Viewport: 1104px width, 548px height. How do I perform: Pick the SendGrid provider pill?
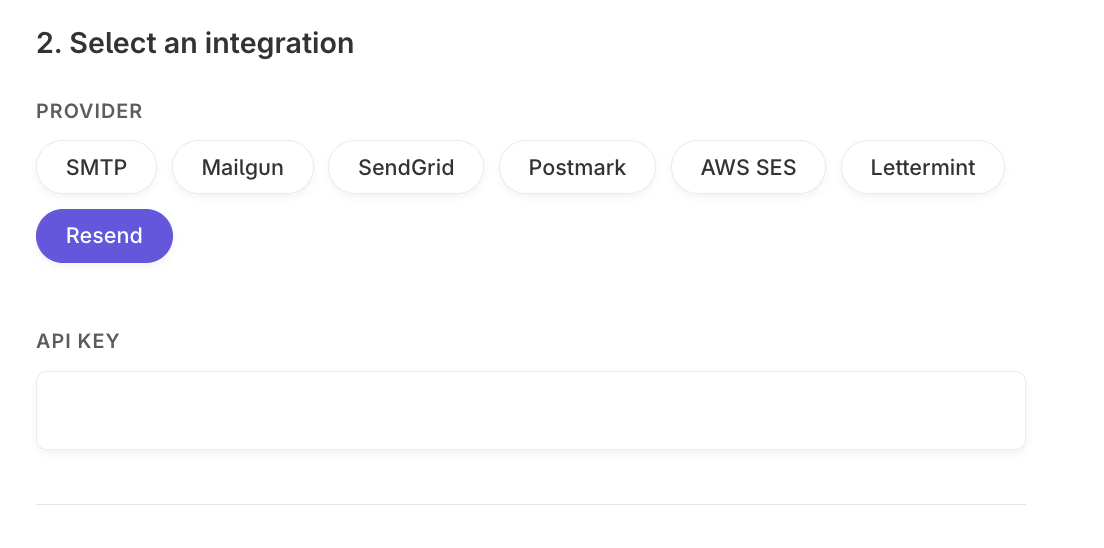[406, 167]
